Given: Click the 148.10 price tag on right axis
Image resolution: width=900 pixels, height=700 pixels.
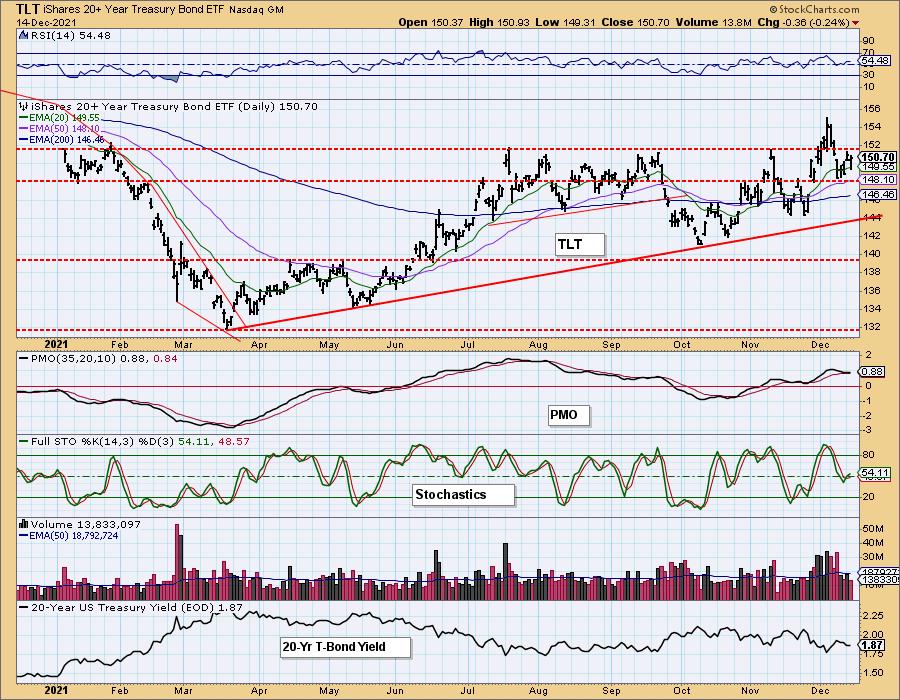Looking at the screenshot, I should point(878,180).
